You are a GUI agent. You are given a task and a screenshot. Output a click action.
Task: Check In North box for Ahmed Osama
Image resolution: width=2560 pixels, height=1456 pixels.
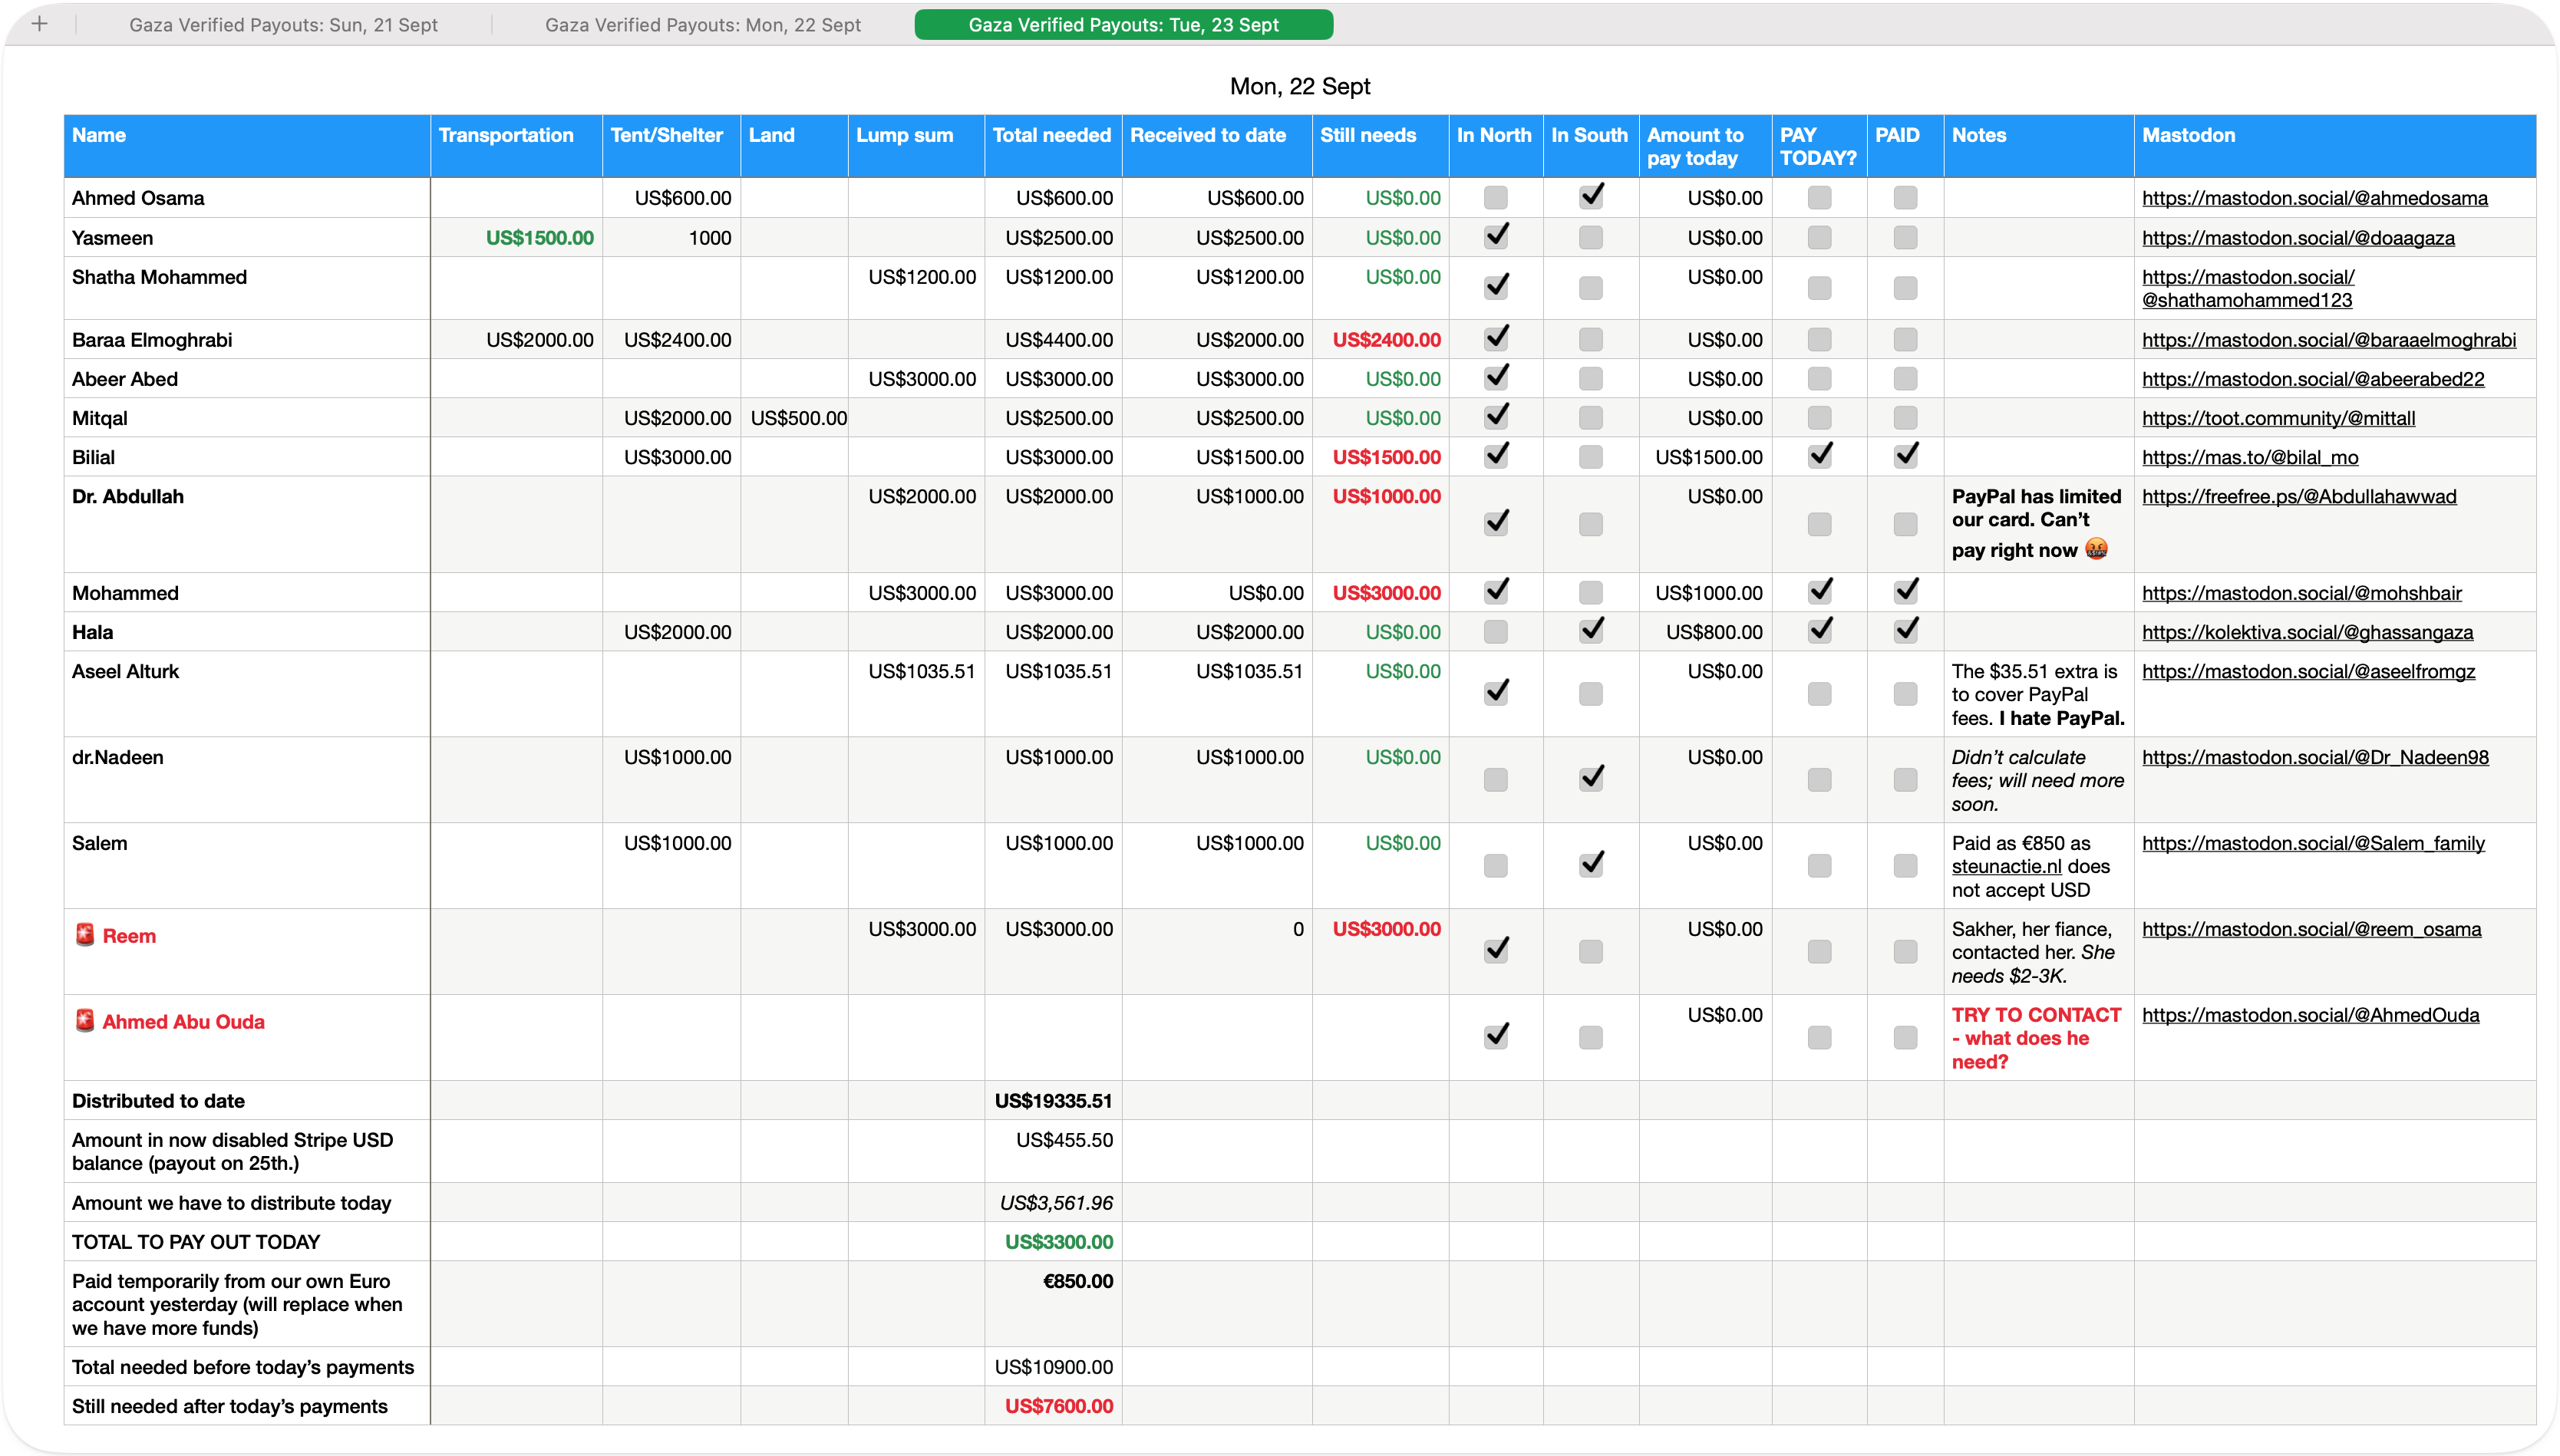coord(1495,198)
